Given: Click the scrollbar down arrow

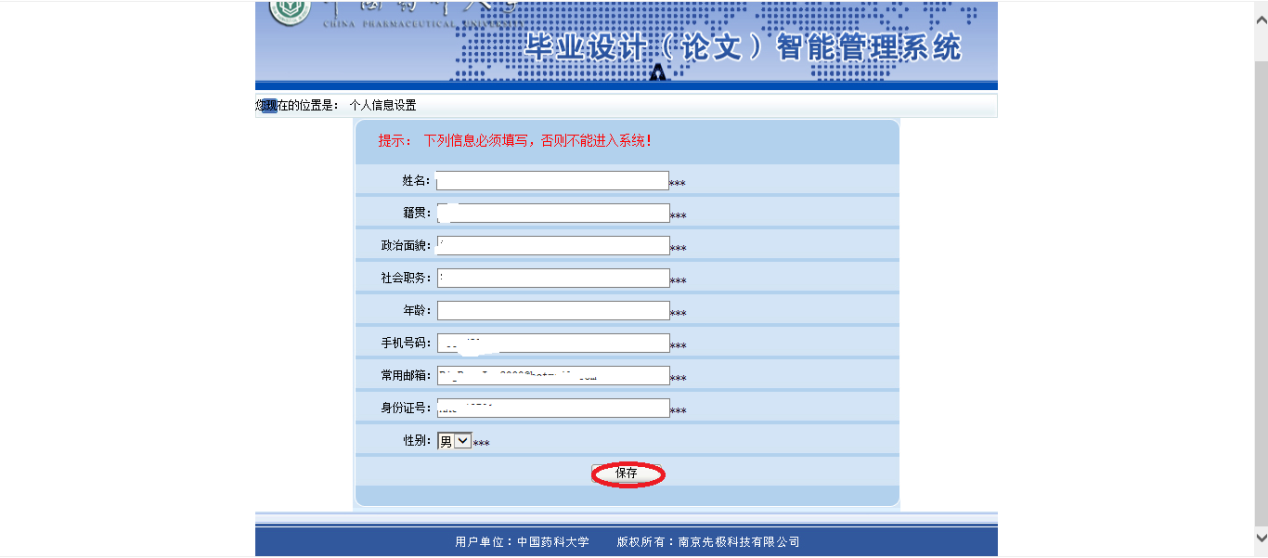Looking at the screenshot, I should (x=1261, y=538).
